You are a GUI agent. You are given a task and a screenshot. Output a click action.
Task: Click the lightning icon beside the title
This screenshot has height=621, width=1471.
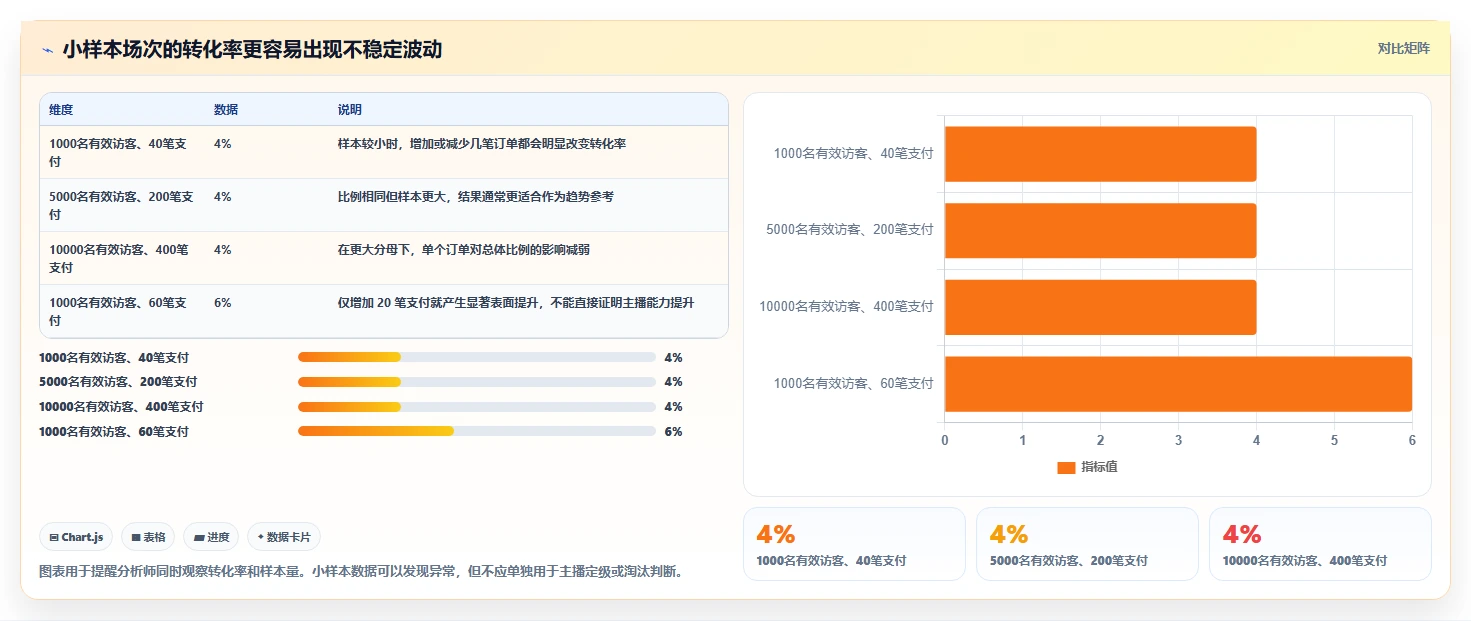47,50
